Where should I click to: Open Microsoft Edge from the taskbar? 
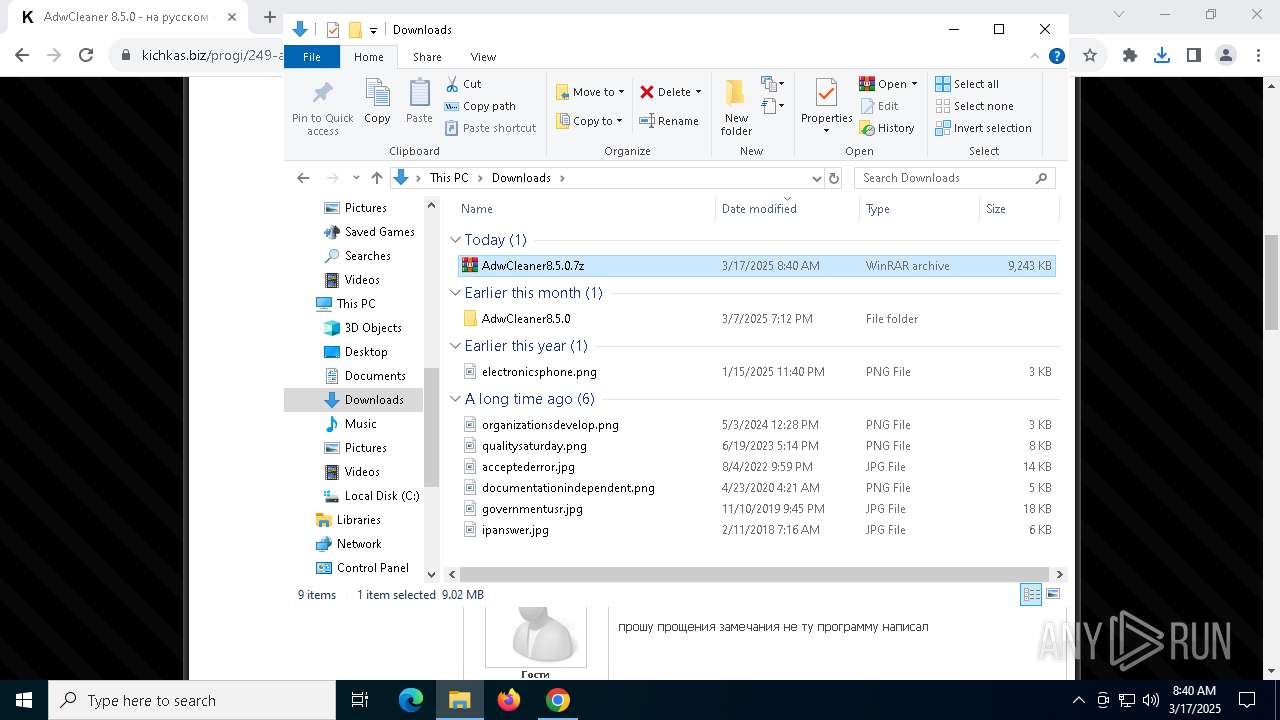pyautogui.click(x=411, y=700)
